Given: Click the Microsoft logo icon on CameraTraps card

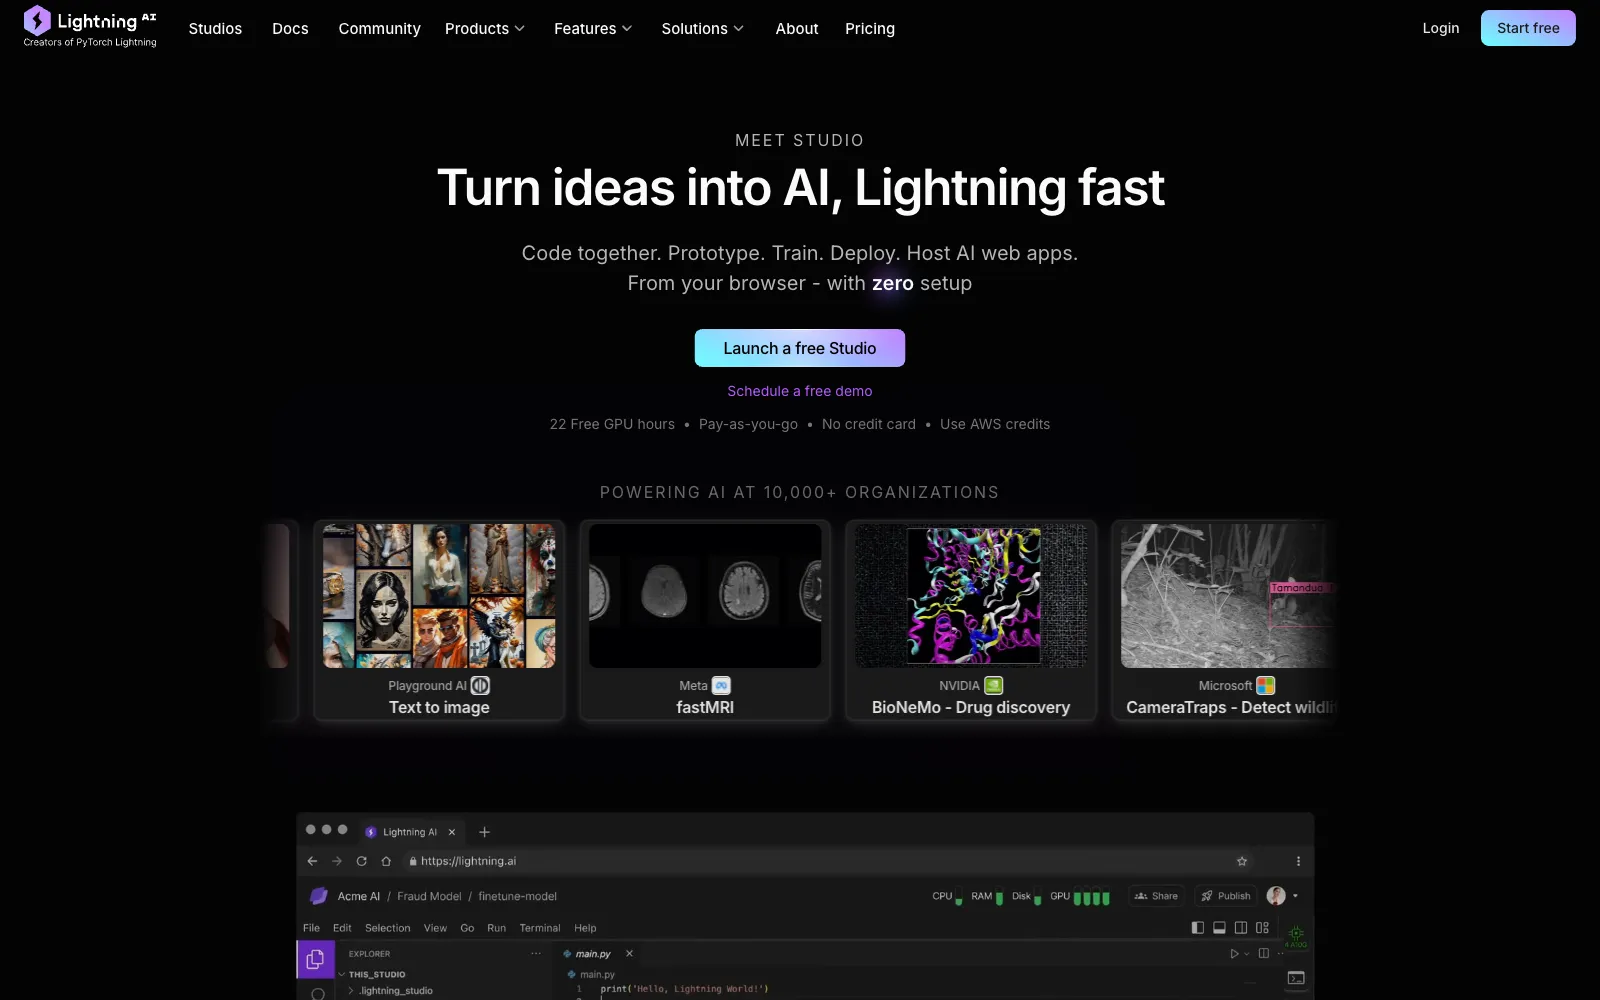Looking at the screenshot, I should [1265, 686].
